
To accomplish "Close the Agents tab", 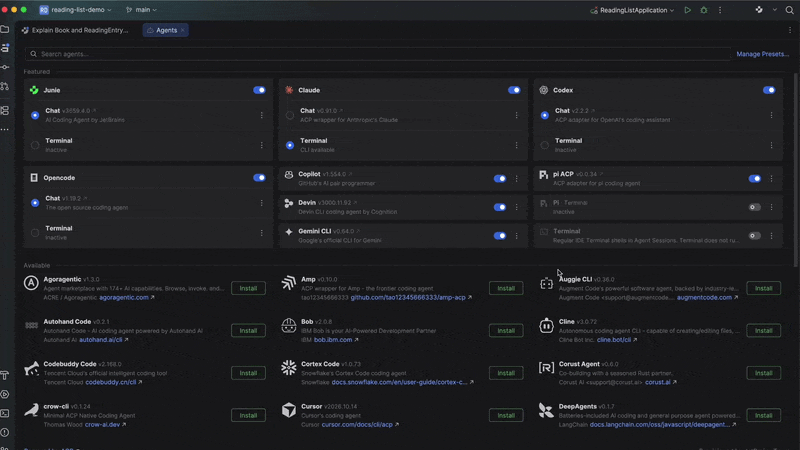I will pos(183,30).
